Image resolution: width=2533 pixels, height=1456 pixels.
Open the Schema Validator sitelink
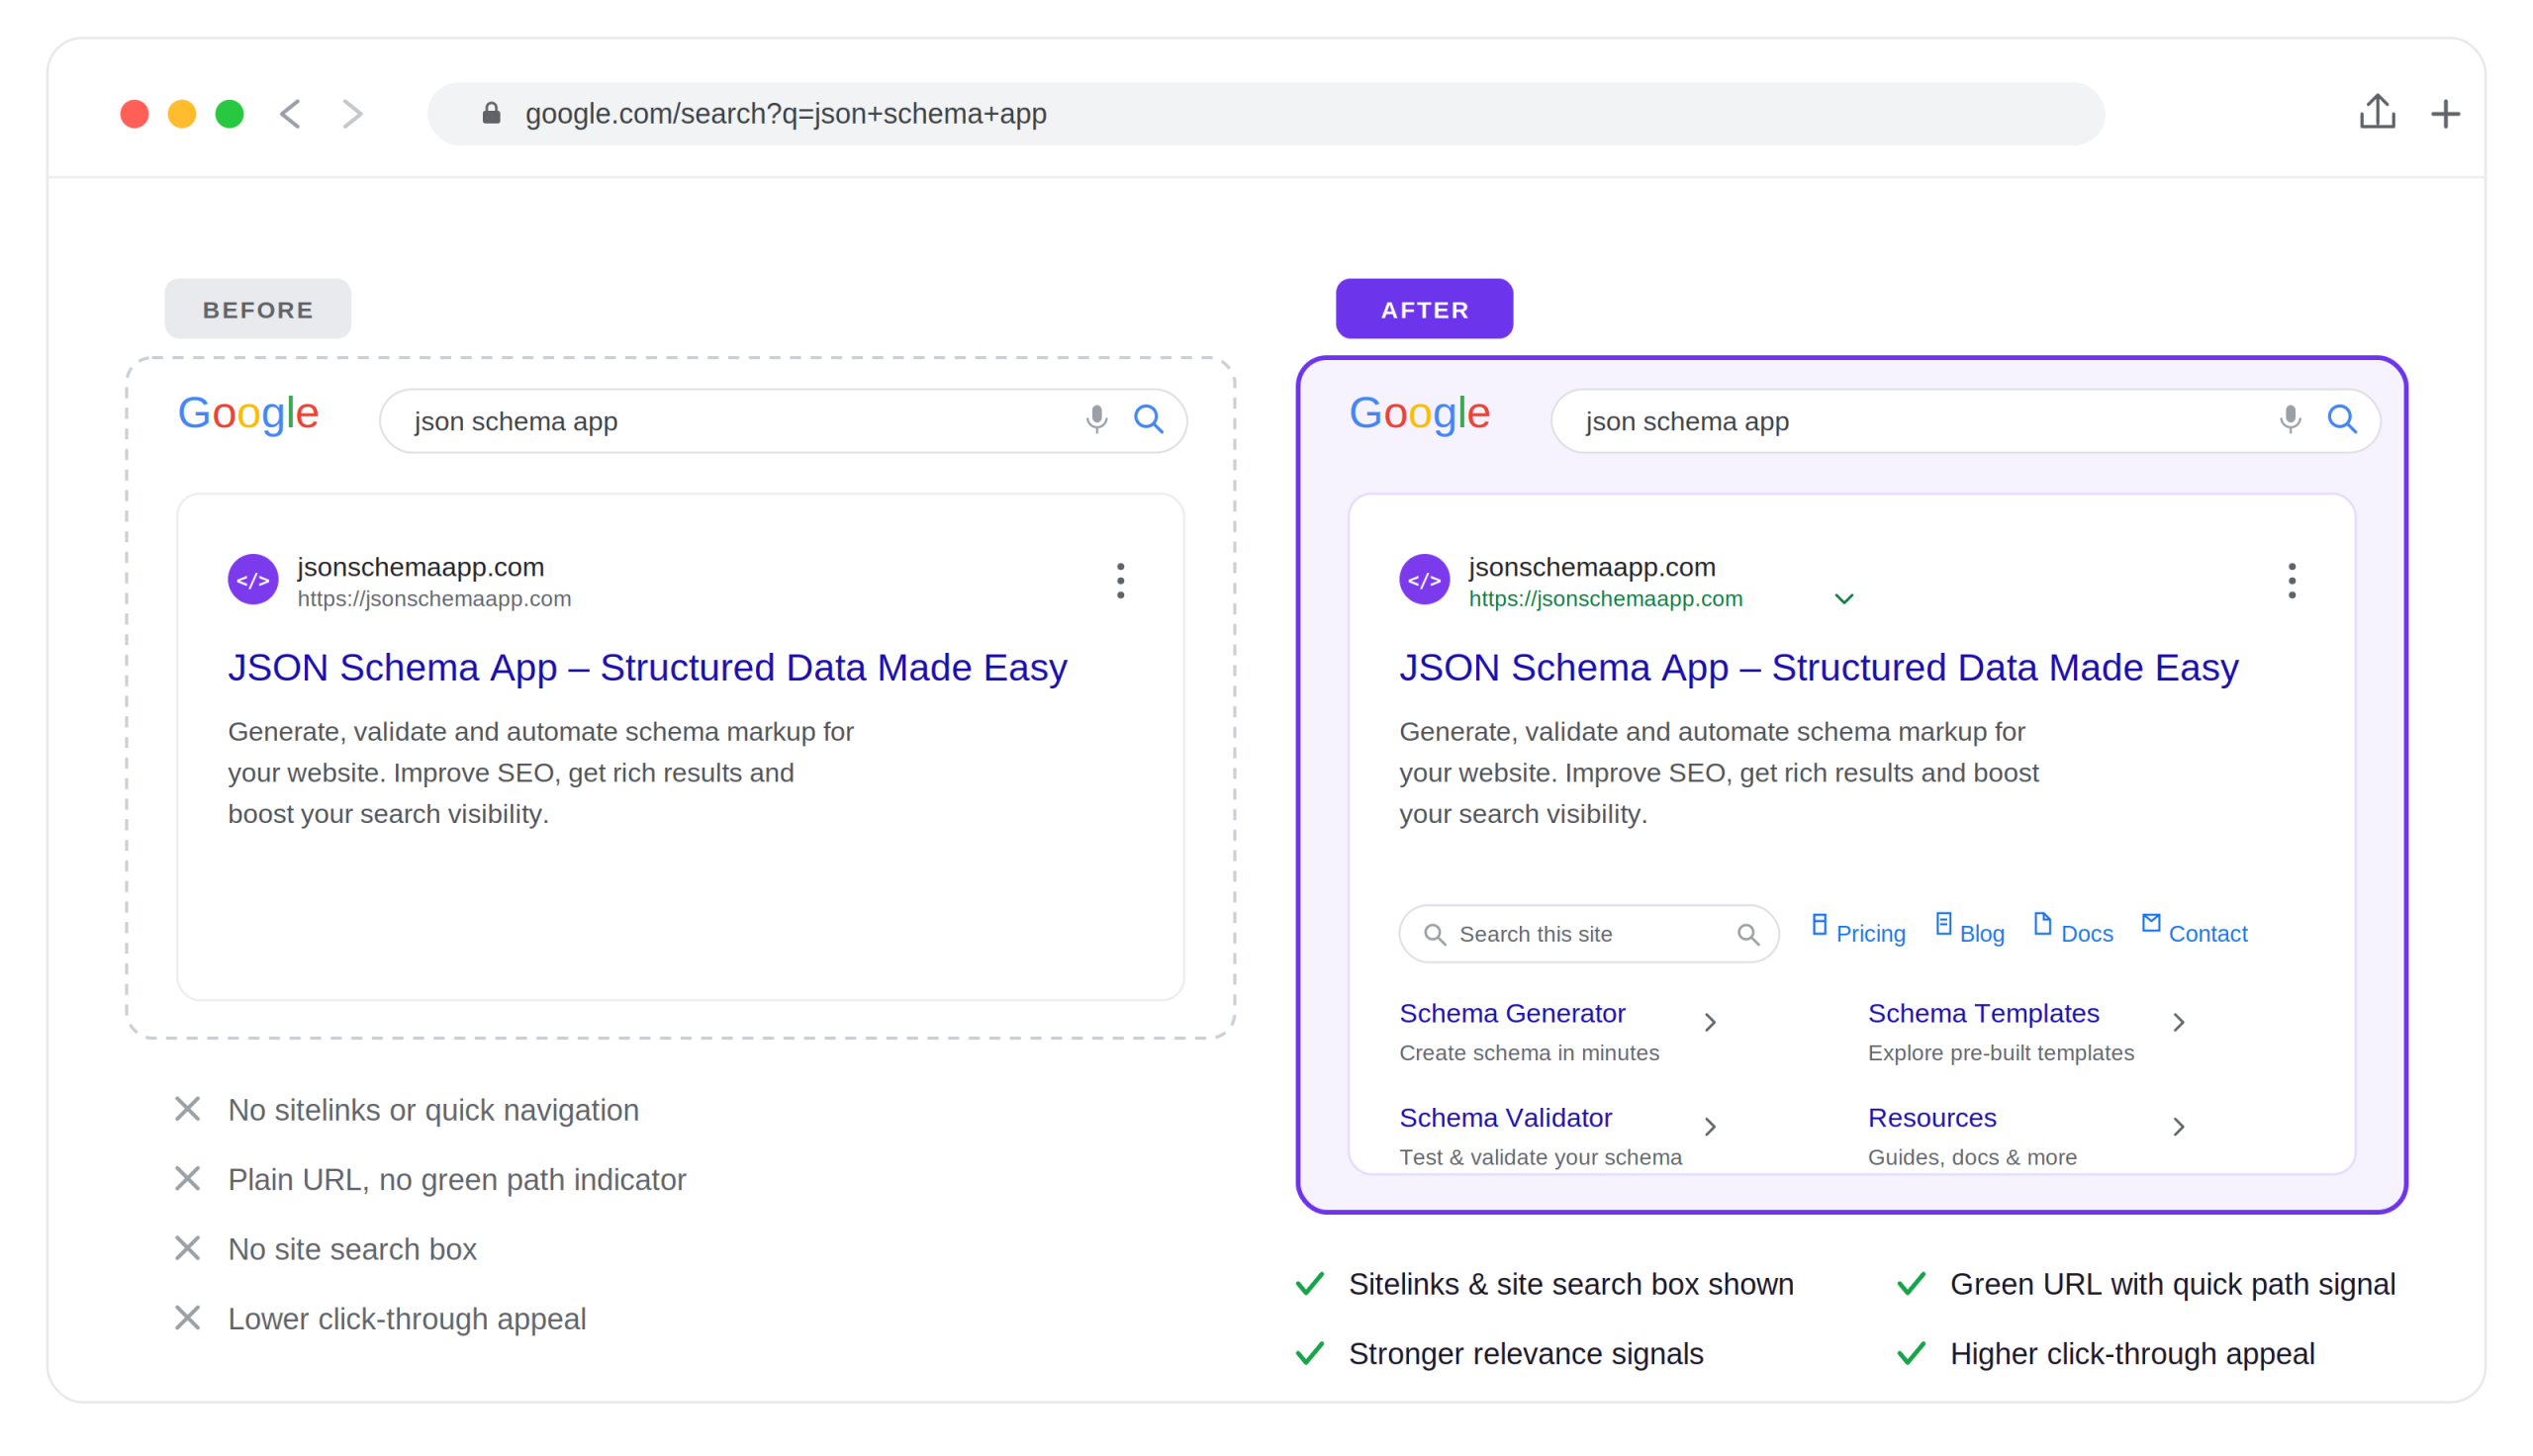click(1505, 1117)
